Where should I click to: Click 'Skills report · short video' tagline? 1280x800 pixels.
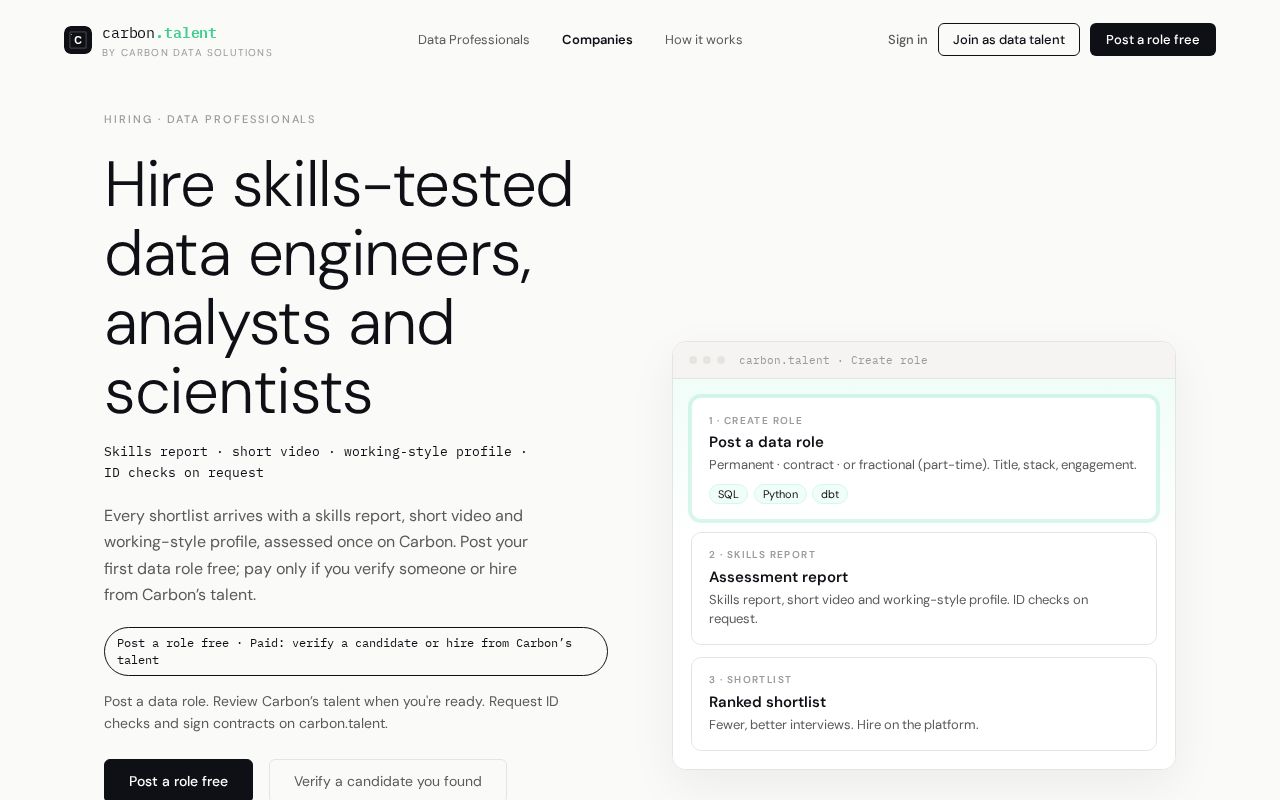pyautogui.click(x=316, y=462)
